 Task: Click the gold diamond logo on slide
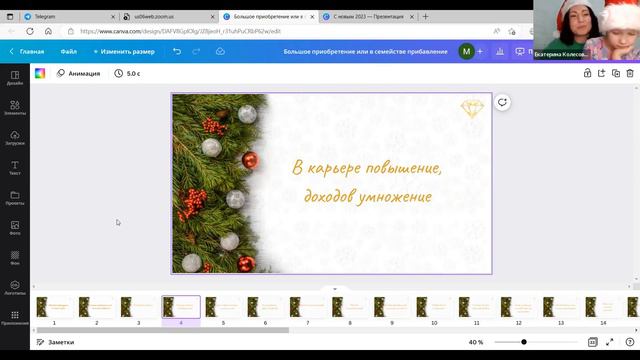[472, 109]
